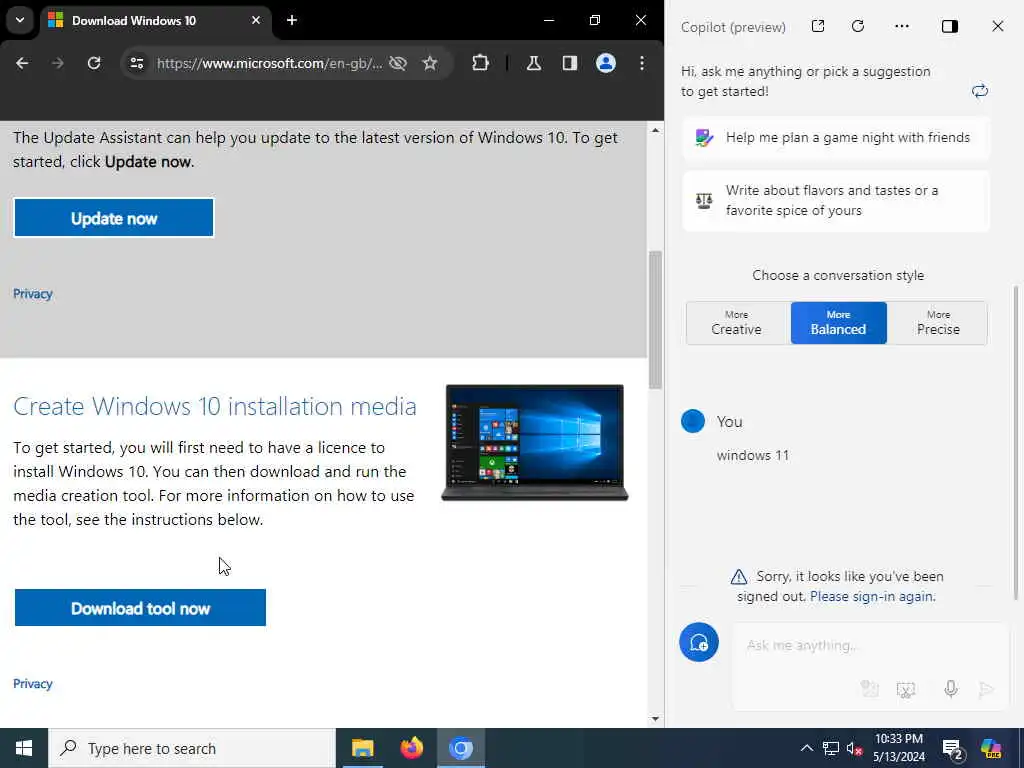
Task: Open a new browser tab
Action: (x=292, y=20)
